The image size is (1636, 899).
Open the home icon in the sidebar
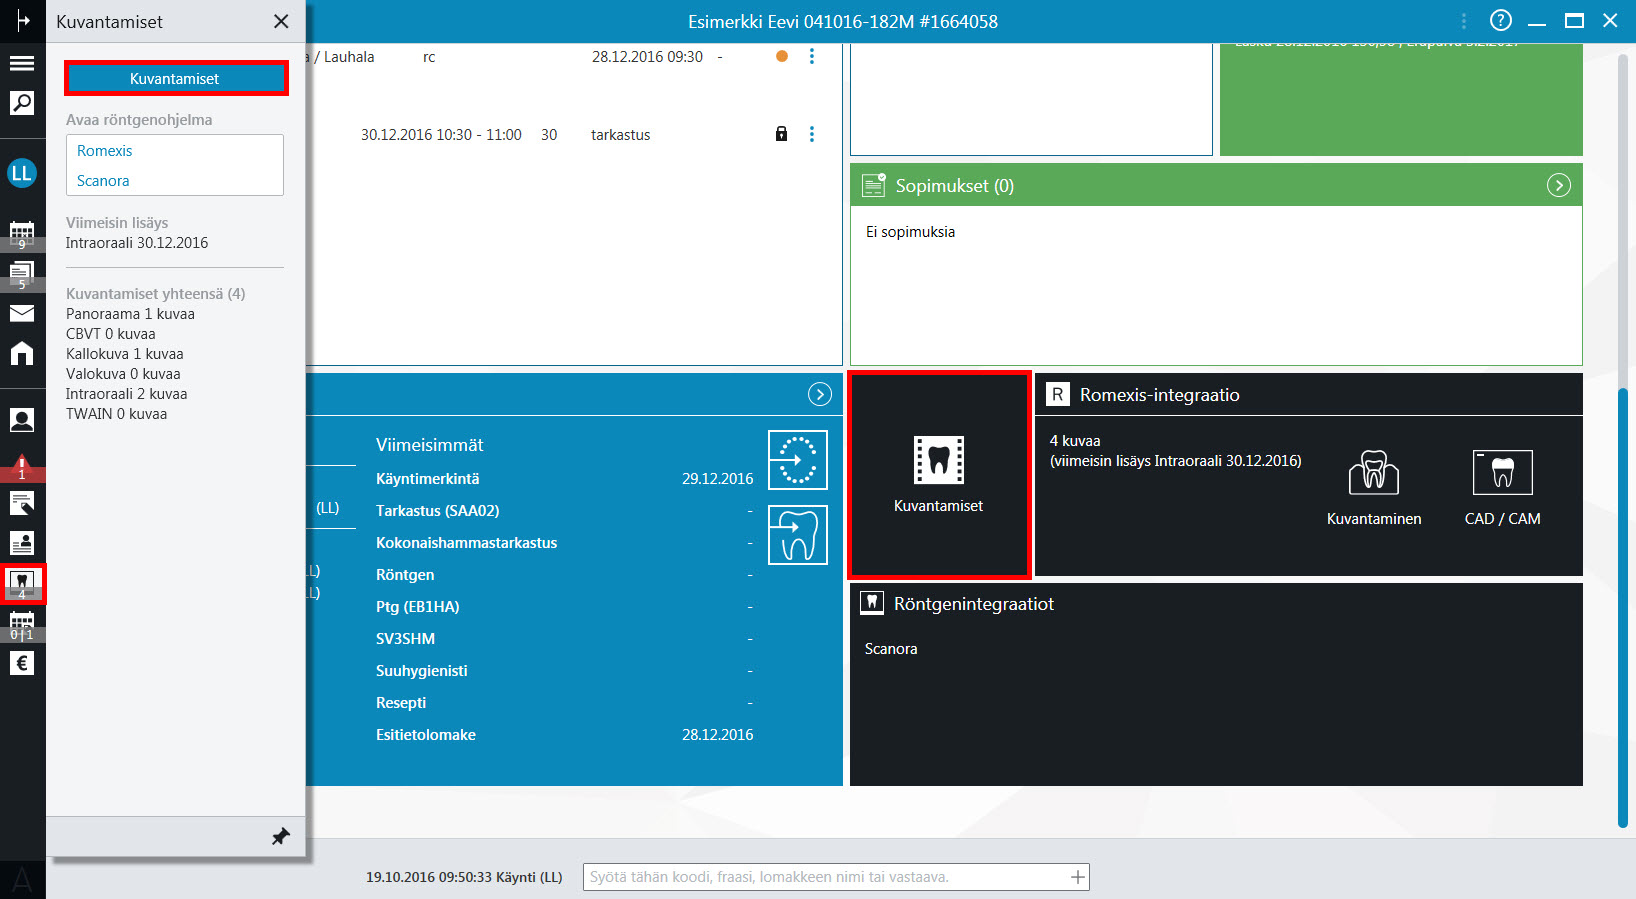(x=22, y=353)
